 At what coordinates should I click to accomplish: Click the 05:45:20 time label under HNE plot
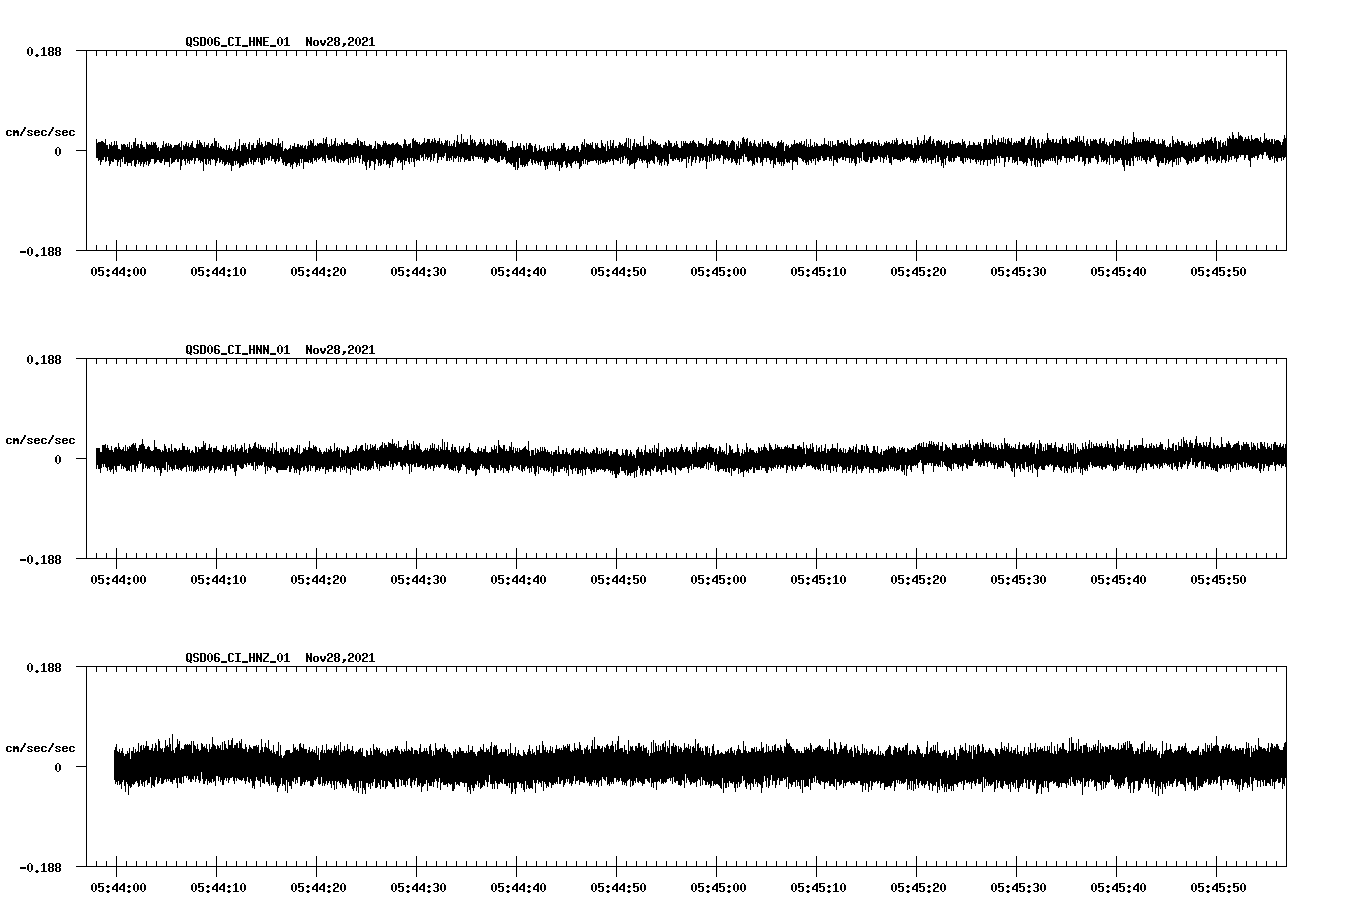[918, 272]
